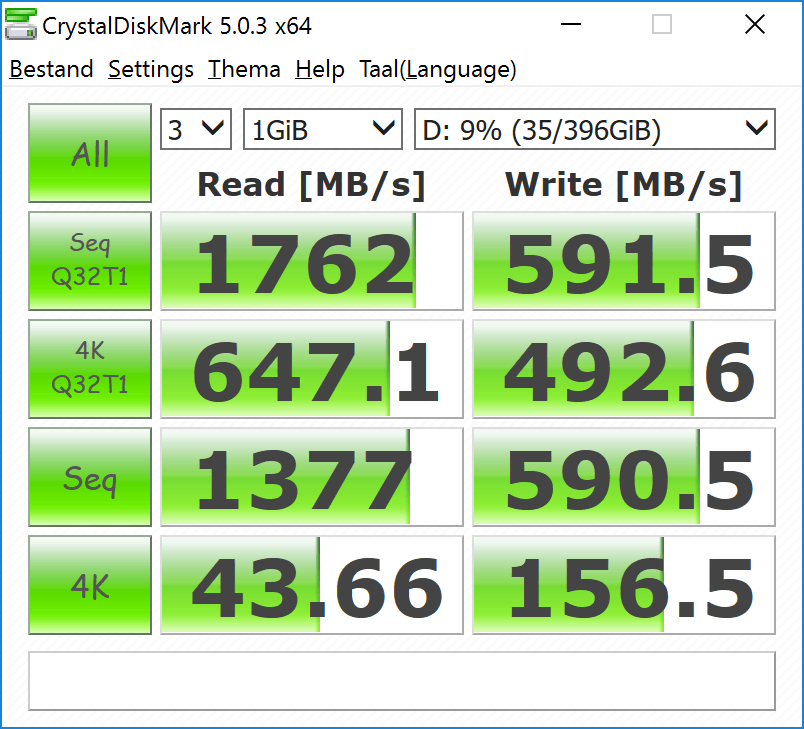Viewport: 804px width, 729px height.
Task: Open the Settings menu
Action: tap(151, 69)
